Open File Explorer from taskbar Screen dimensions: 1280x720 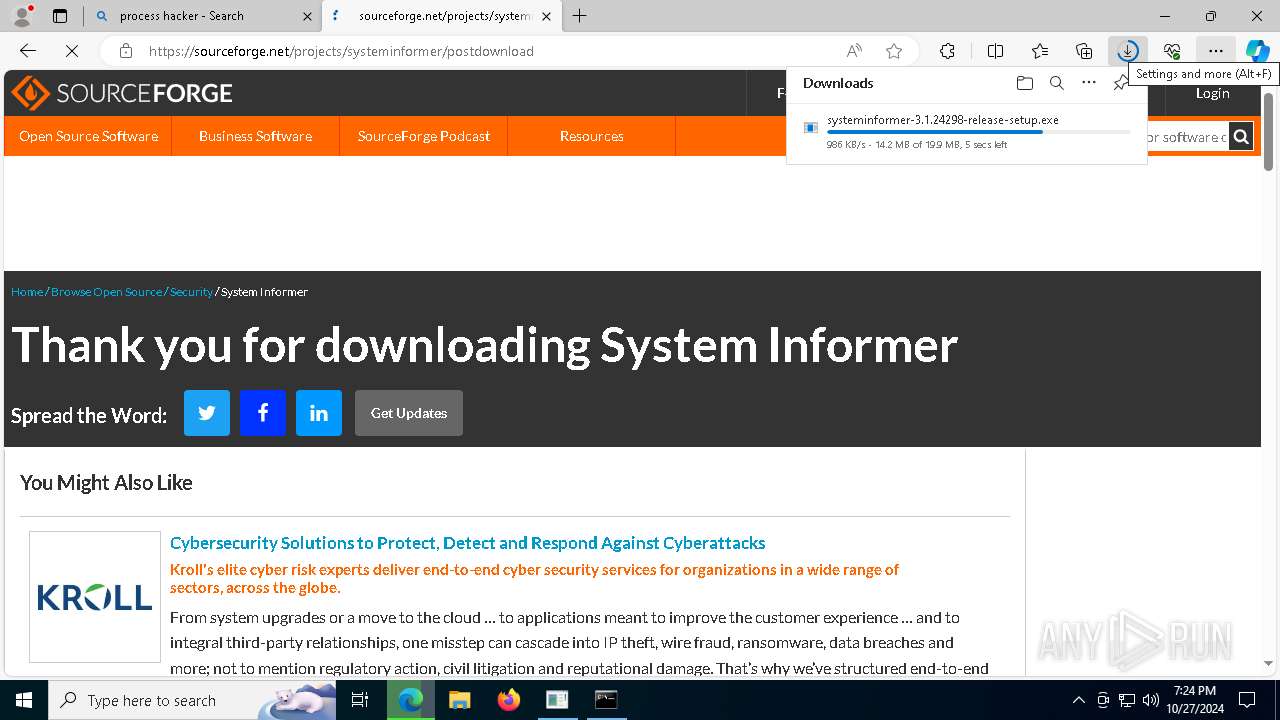(459, 700)
